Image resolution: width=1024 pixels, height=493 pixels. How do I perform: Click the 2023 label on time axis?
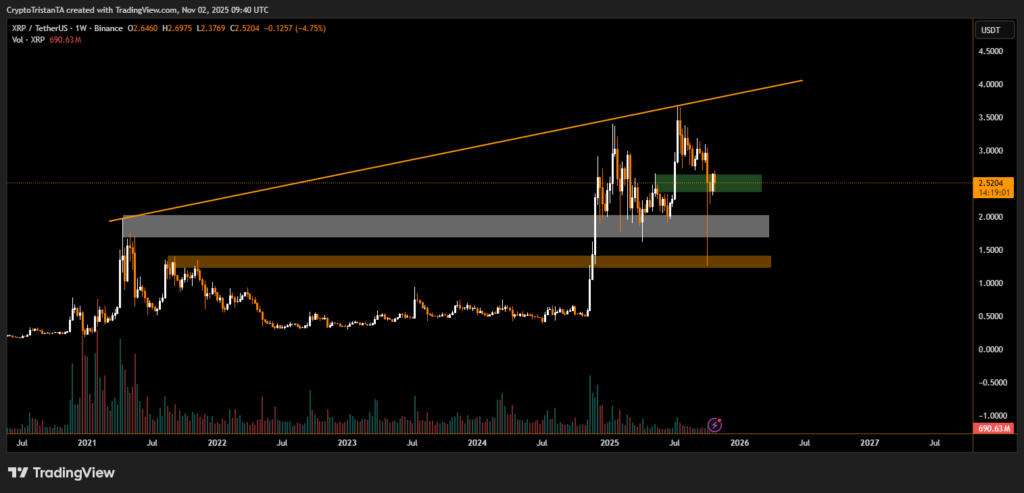point(346,441)
